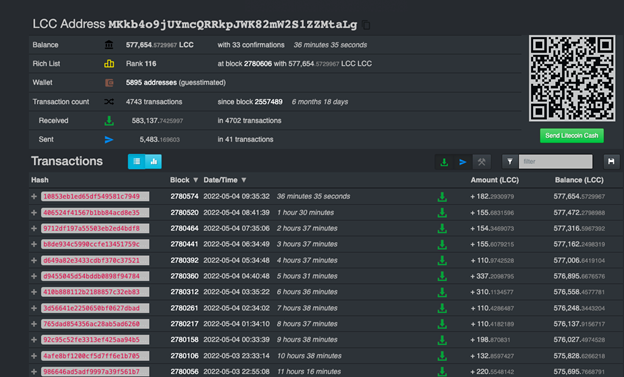Click received icon in block 2780392 row
The width and height of the screenshot is (624, 377).
coord(442,260)
